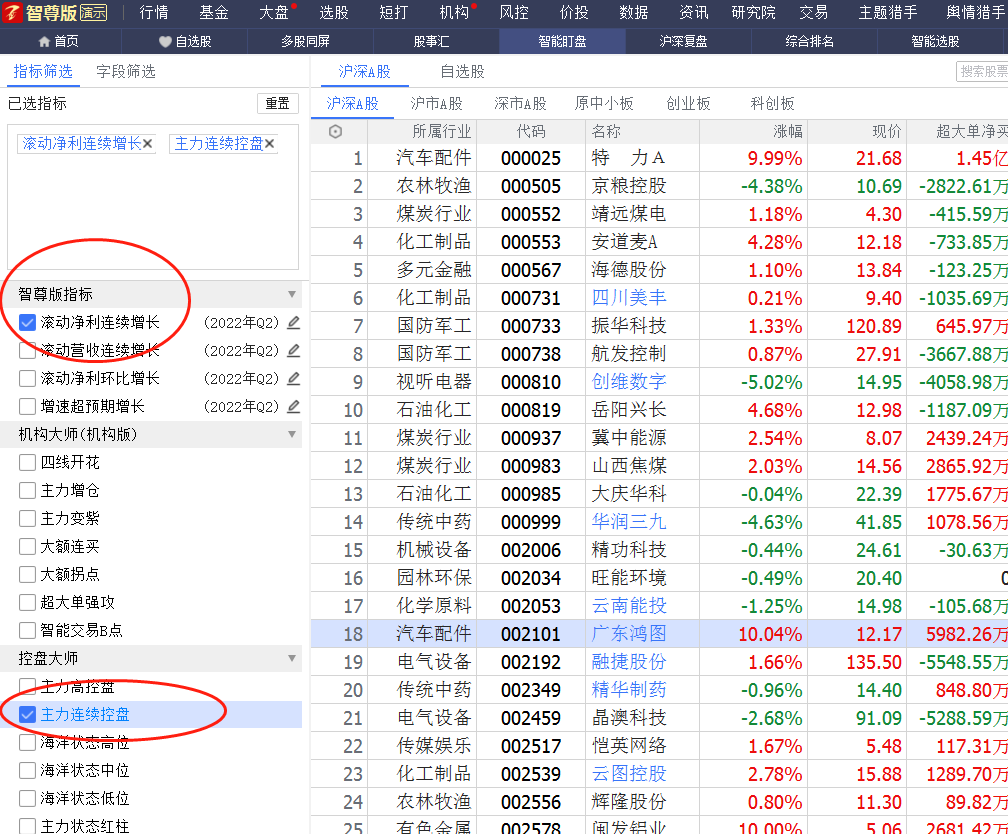This screenshot has height=834, width=1008.
Task: Sort by the 所属行业 column header
Action: tap(442, 132)
